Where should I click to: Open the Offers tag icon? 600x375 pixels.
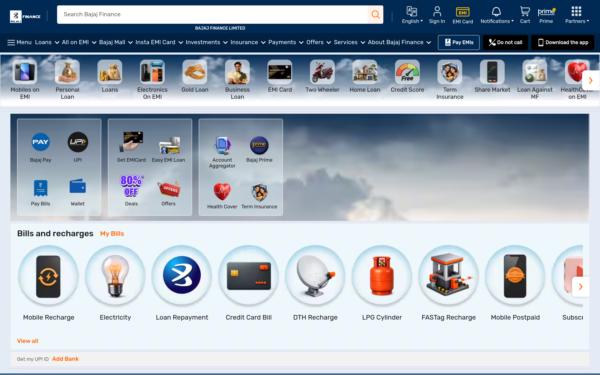pyautogui.click(x=168, y=189)
